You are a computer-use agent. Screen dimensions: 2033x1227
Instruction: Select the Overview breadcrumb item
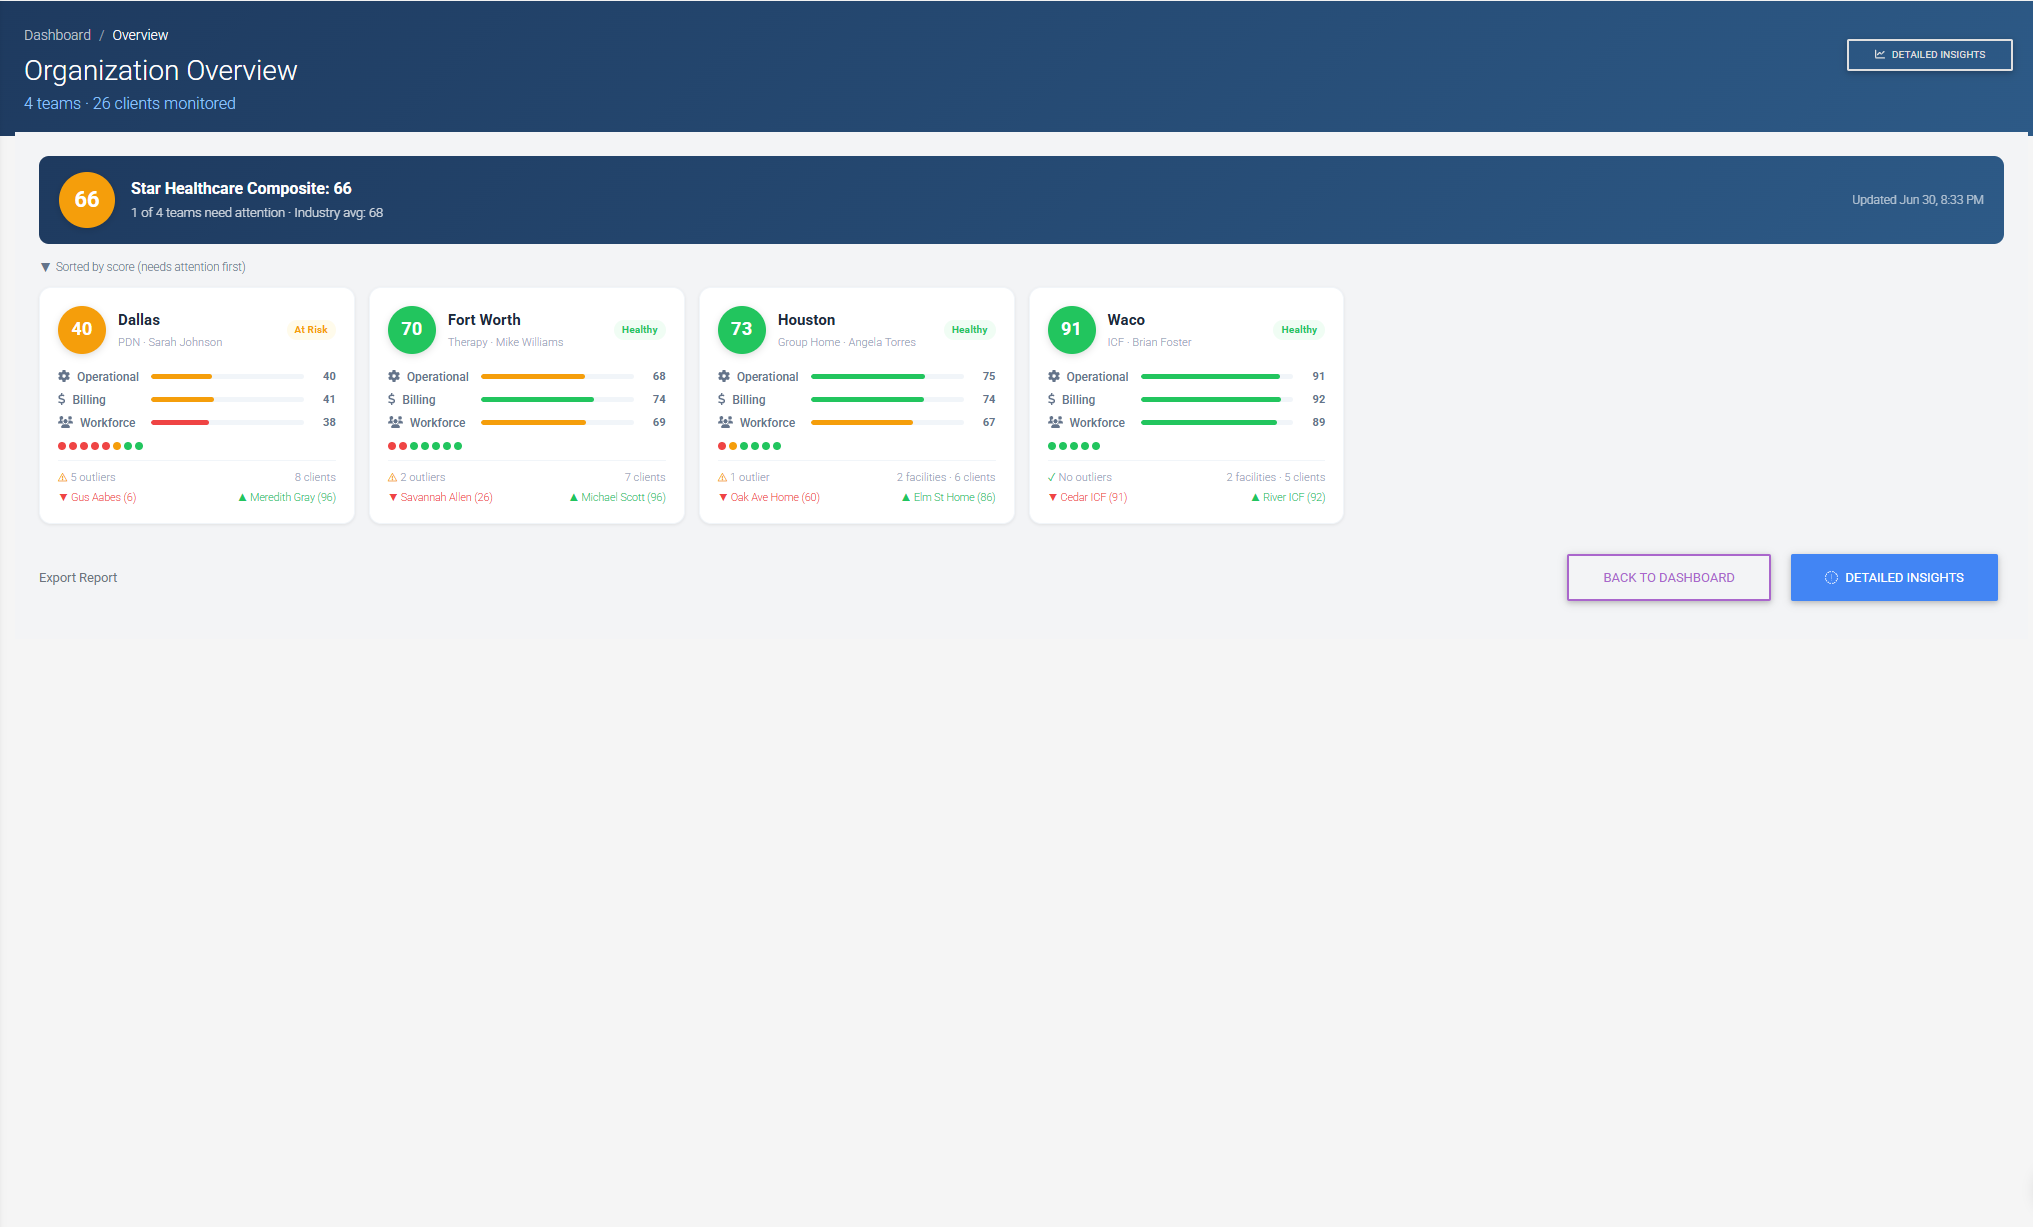pyautogui.click(x=140, y=35)
